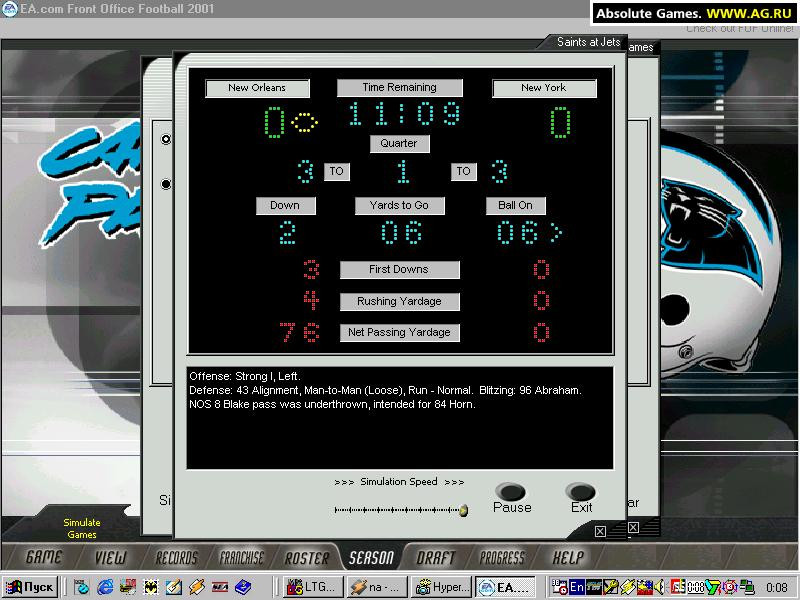Click the scheduler calendar tray icon
This screenshot has height=600, width=800.
point(560,587)
